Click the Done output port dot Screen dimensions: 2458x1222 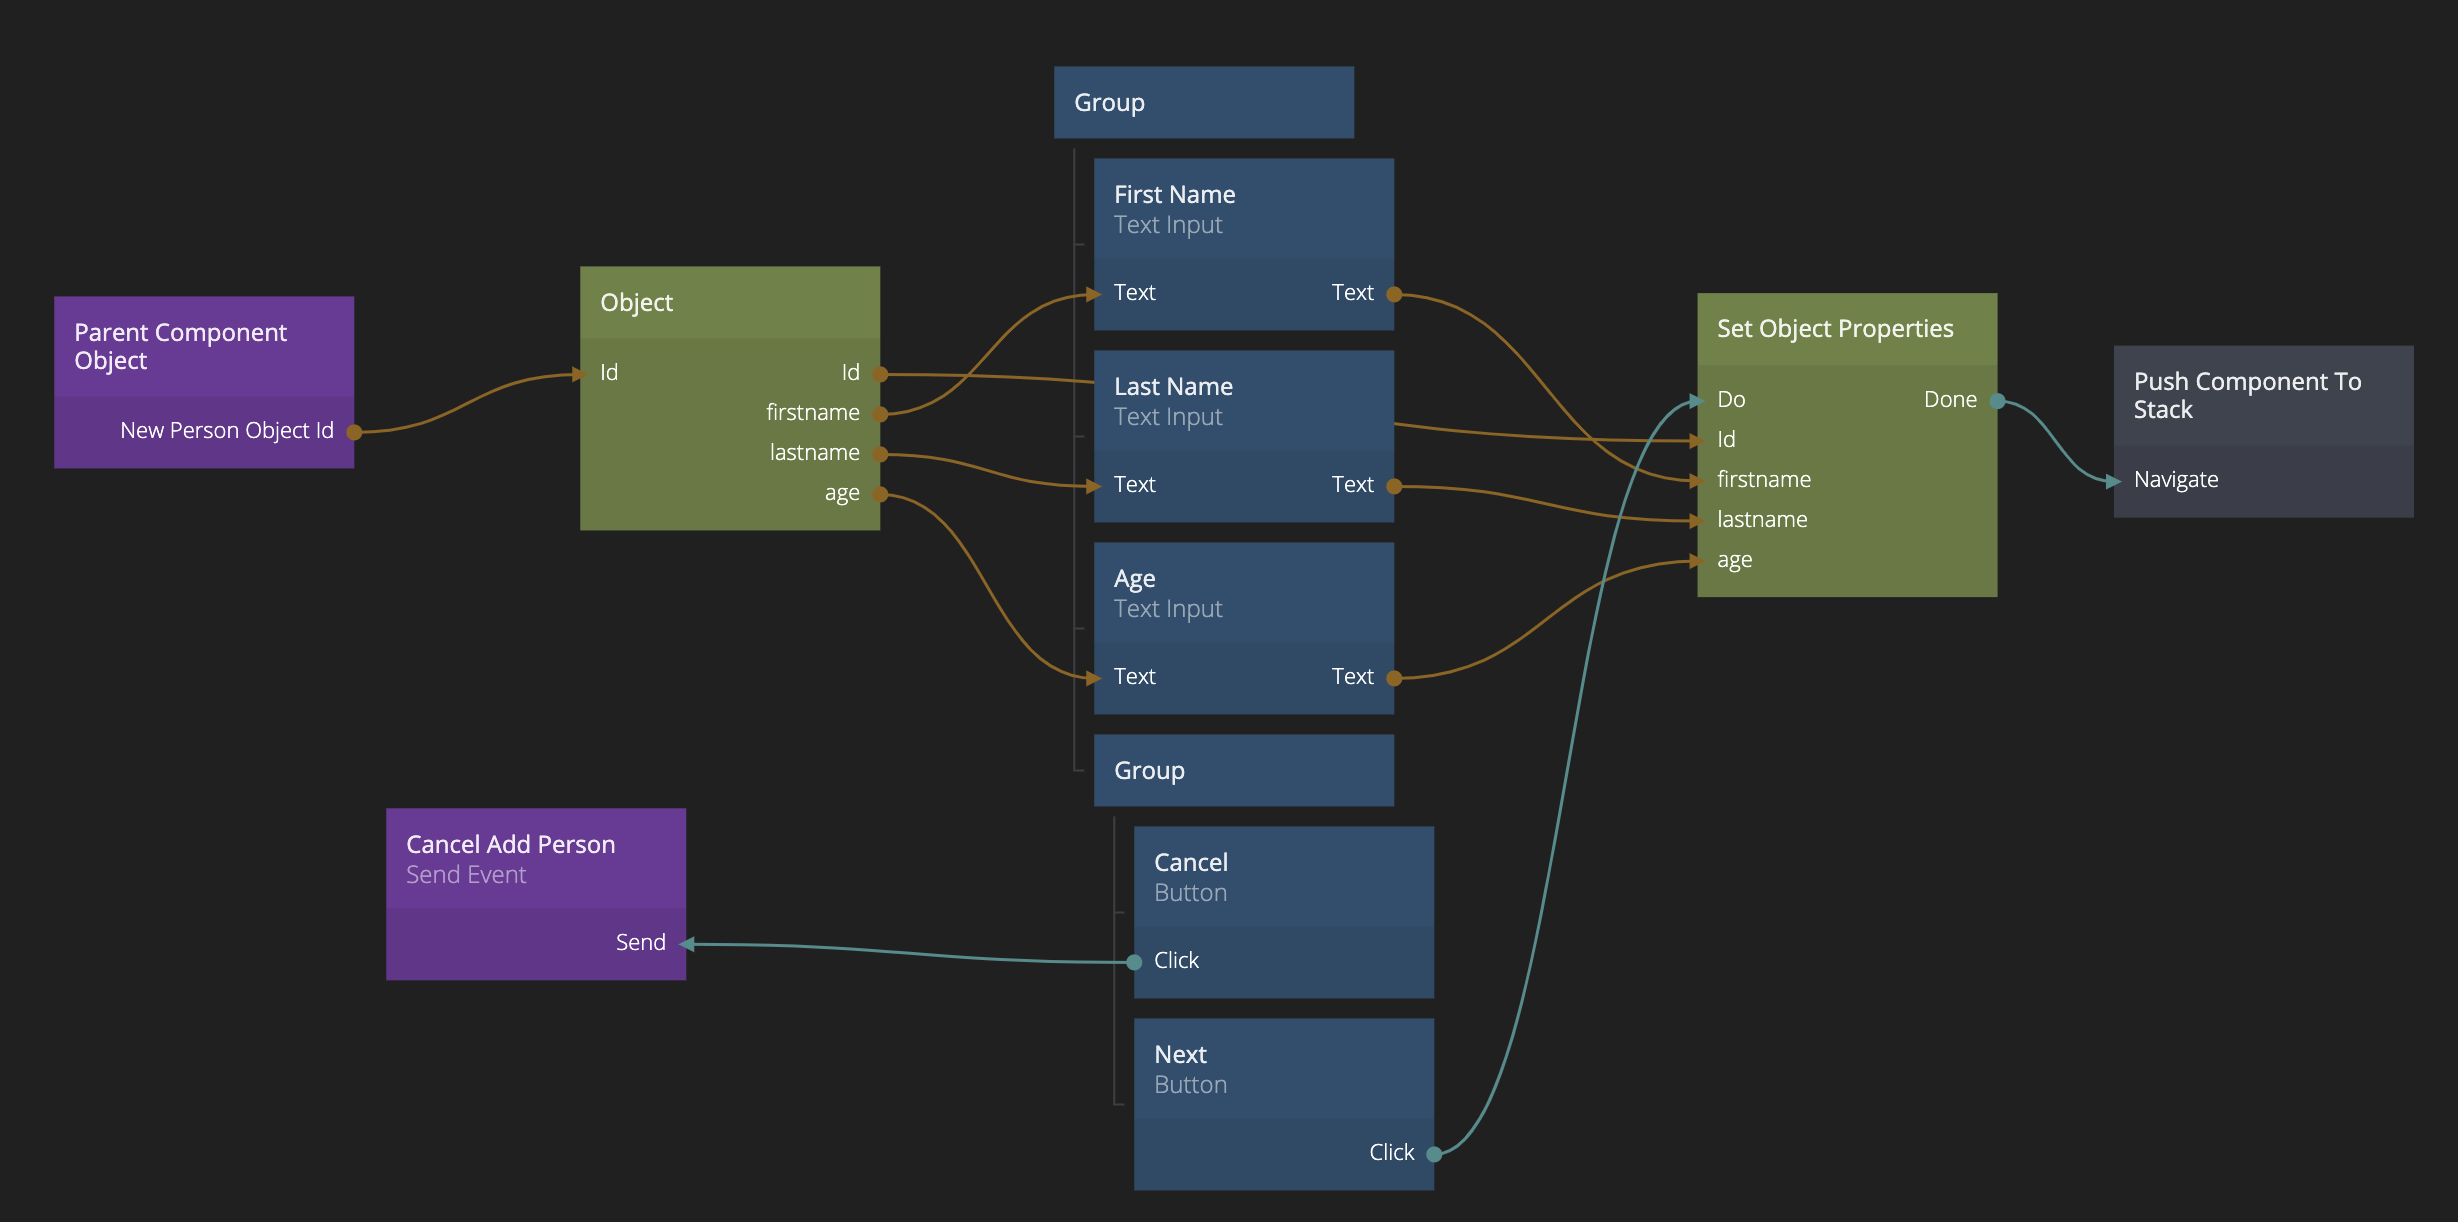point(1997,401)
